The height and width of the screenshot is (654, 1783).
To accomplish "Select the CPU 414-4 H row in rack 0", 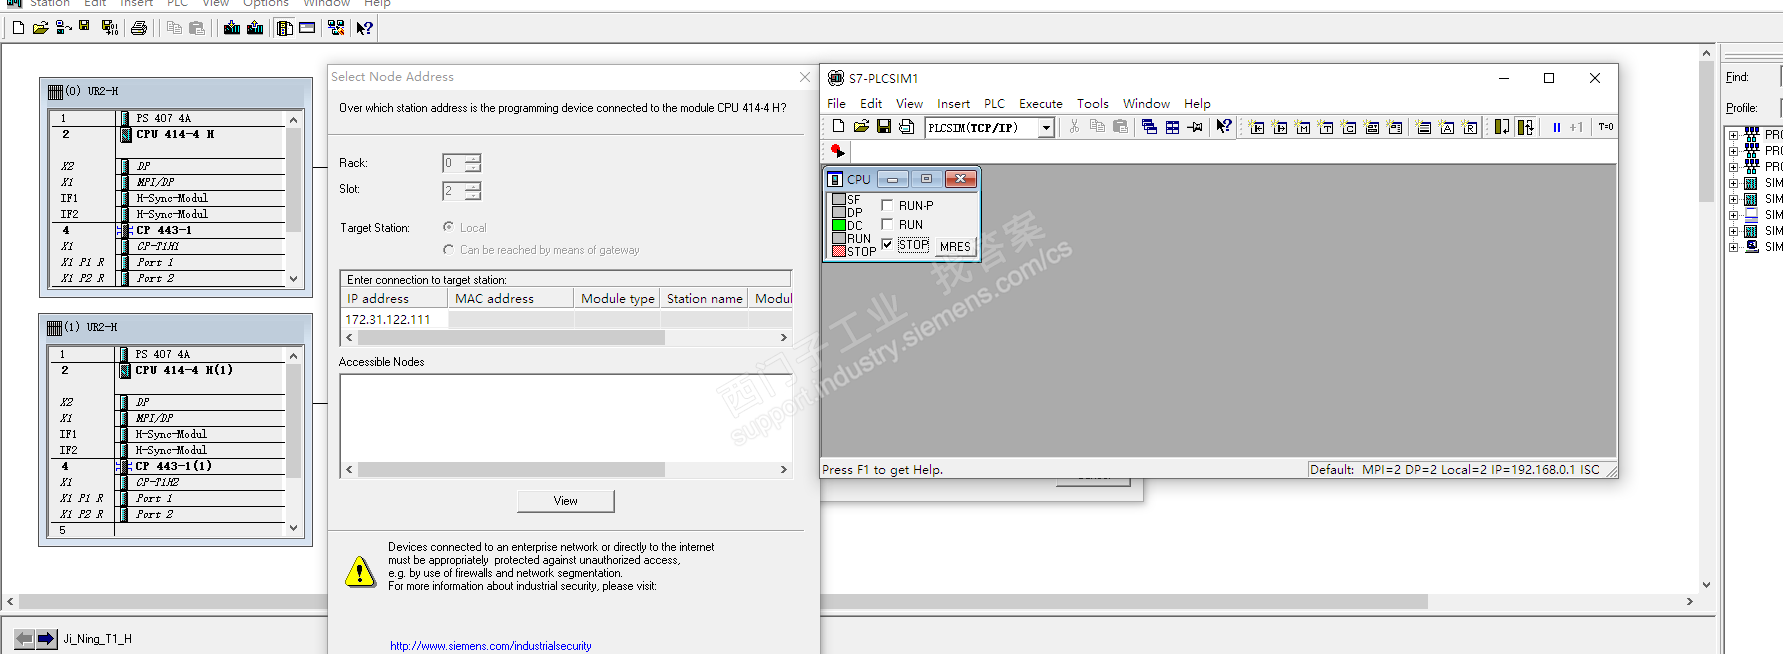I will [x=168, y=134].
